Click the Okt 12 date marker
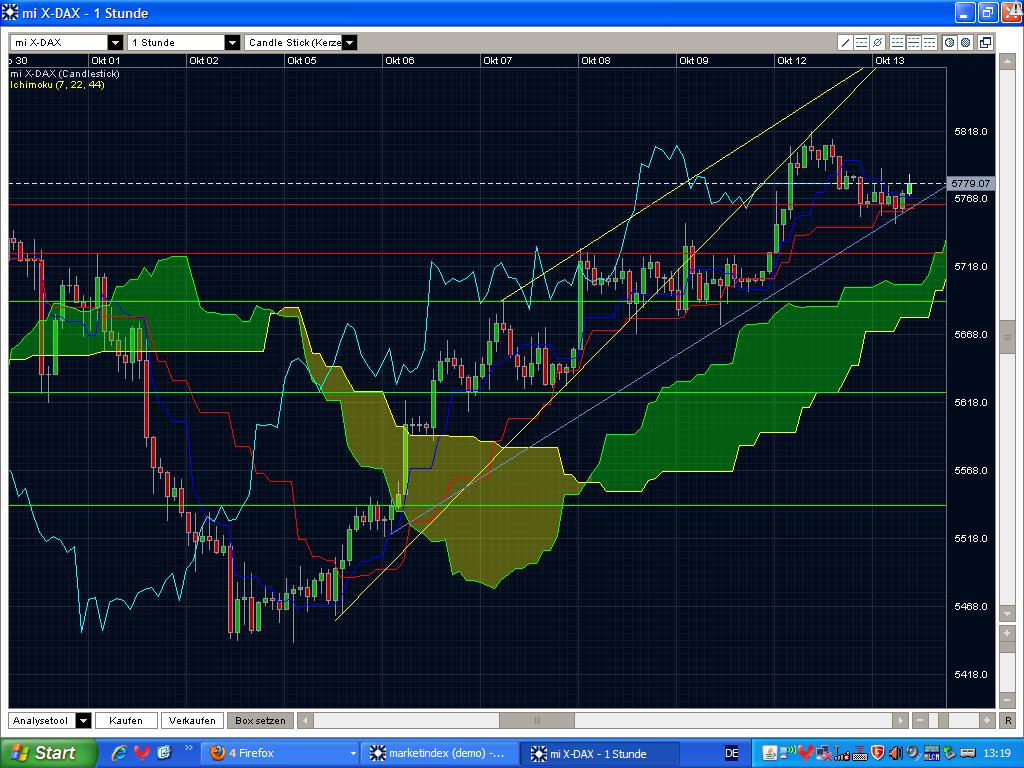The image size is (1024, 768). (x=792, y=60)
